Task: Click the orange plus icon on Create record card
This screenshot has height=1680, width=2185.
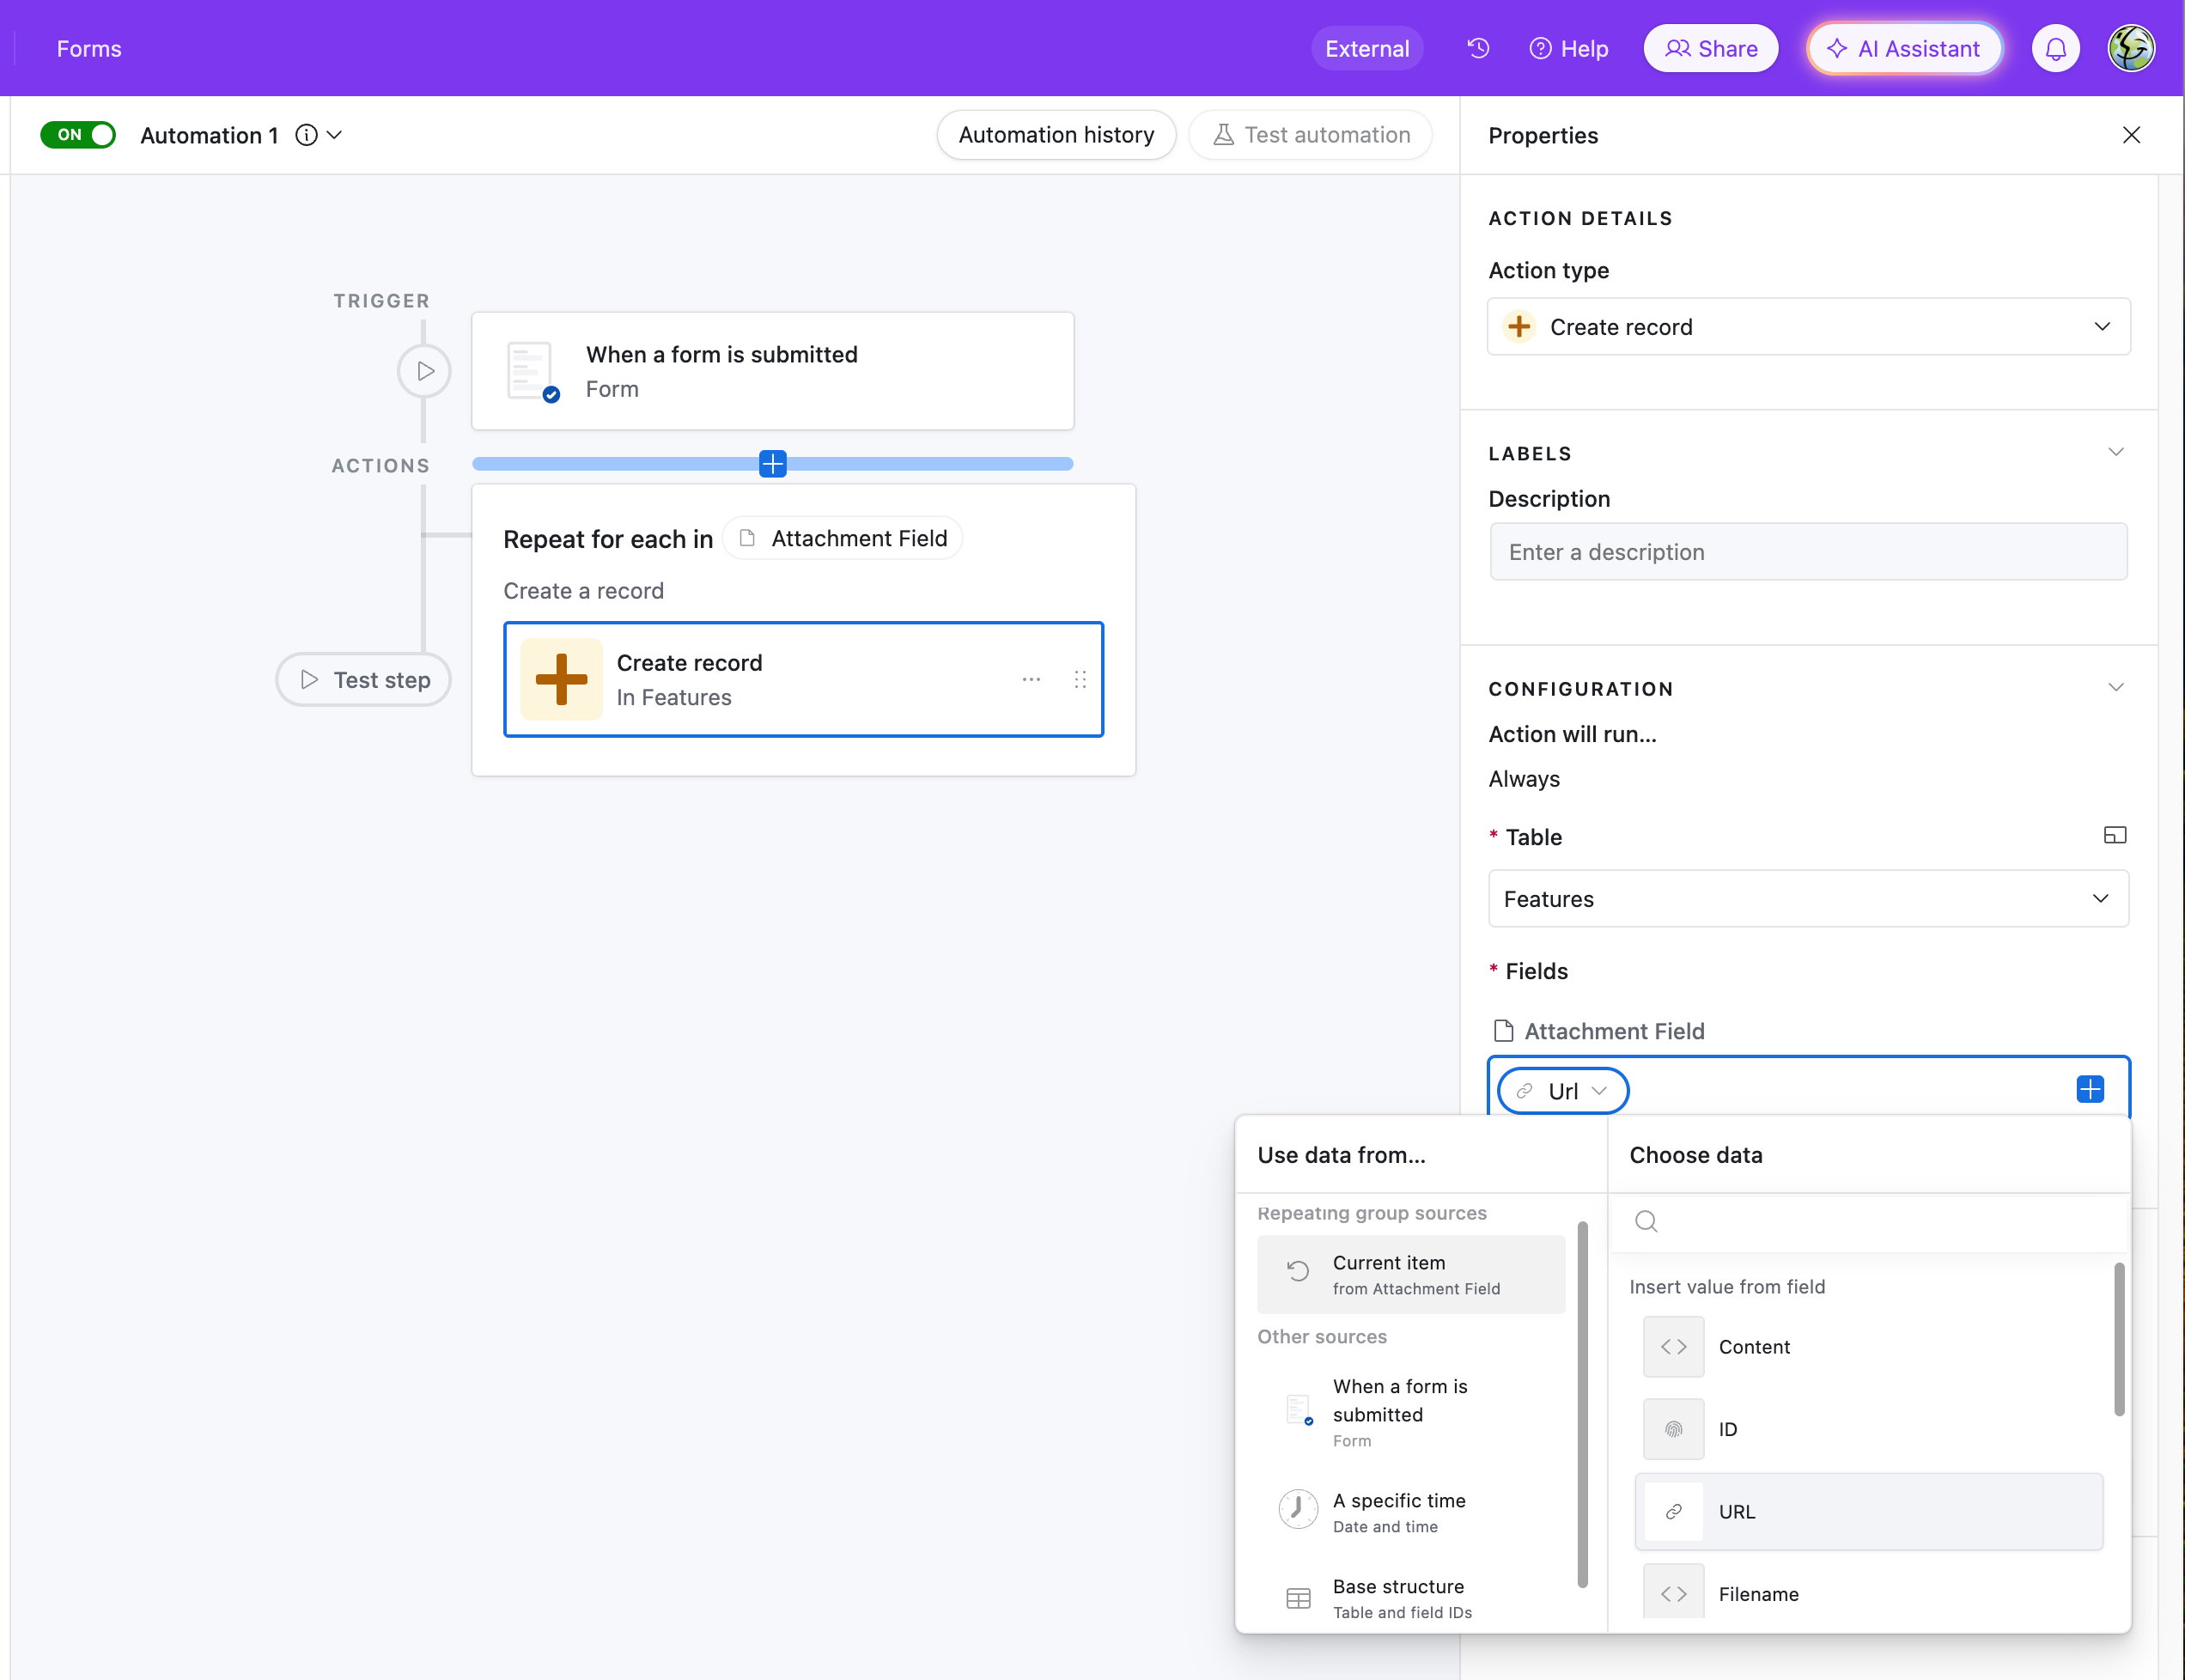Action: pyautogui.click(x=561, y=680)
